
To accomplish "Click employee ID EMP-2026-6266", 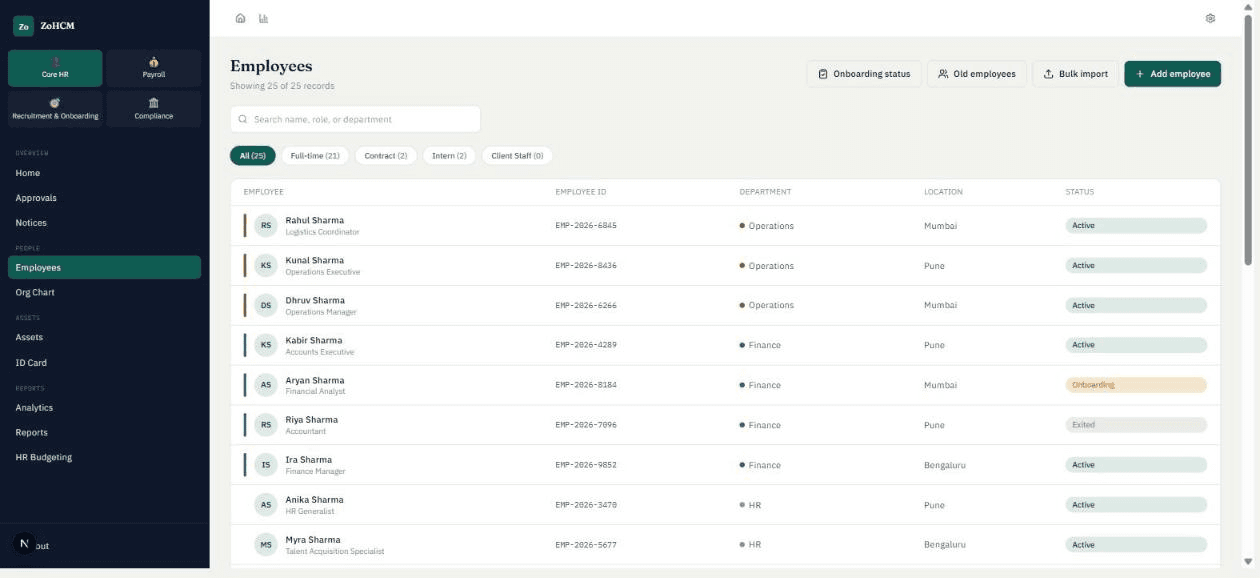I will (586, 305).
